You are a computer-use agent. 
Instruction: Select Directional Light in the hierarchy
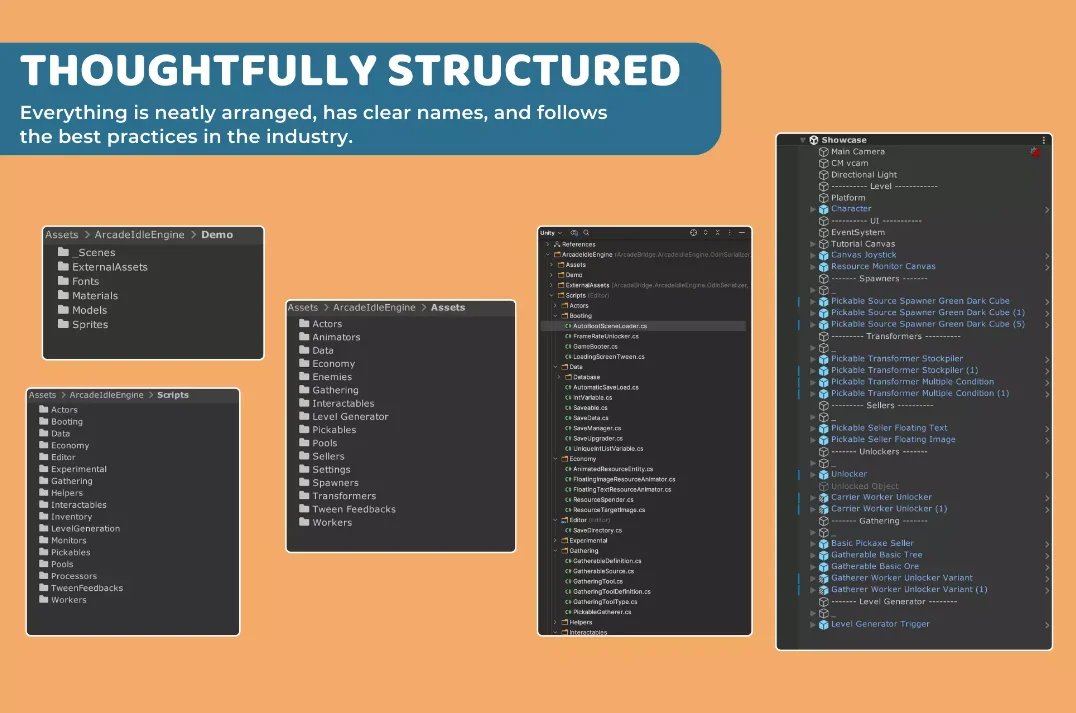click(x=864, y=175)
